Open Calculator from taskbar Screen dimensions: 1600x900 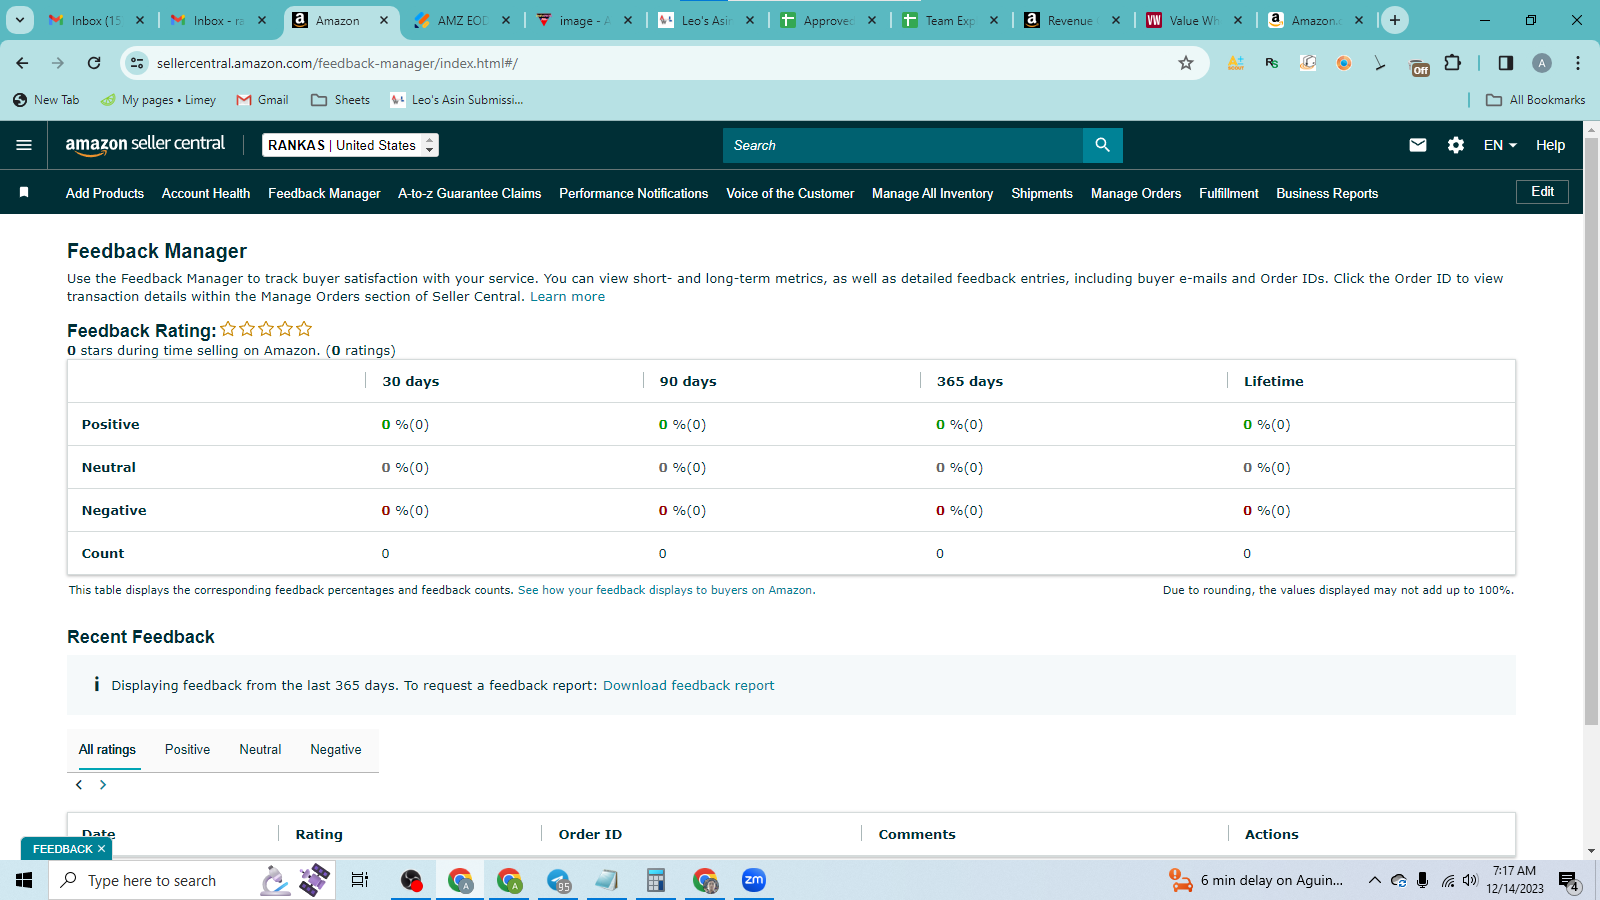[x=656, y=880]
